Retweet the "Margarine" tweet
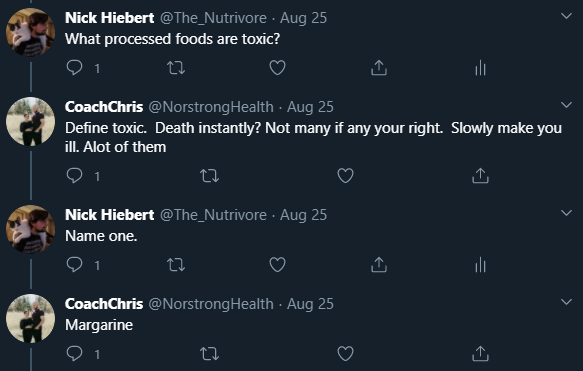This screenshot has width=583, height=371. [210, 354]
